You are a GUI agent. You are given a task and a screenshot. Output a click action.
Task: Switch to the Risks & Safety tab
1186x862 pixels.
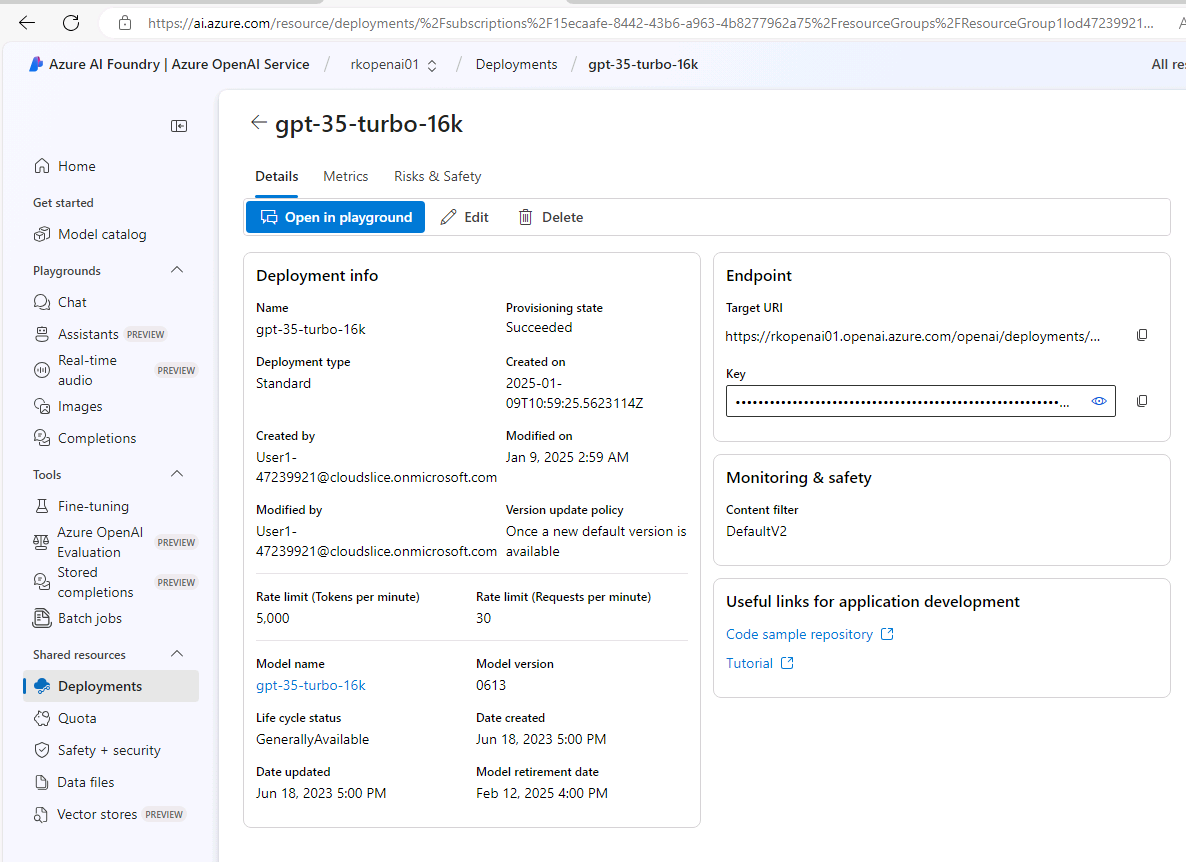point(437,176)
